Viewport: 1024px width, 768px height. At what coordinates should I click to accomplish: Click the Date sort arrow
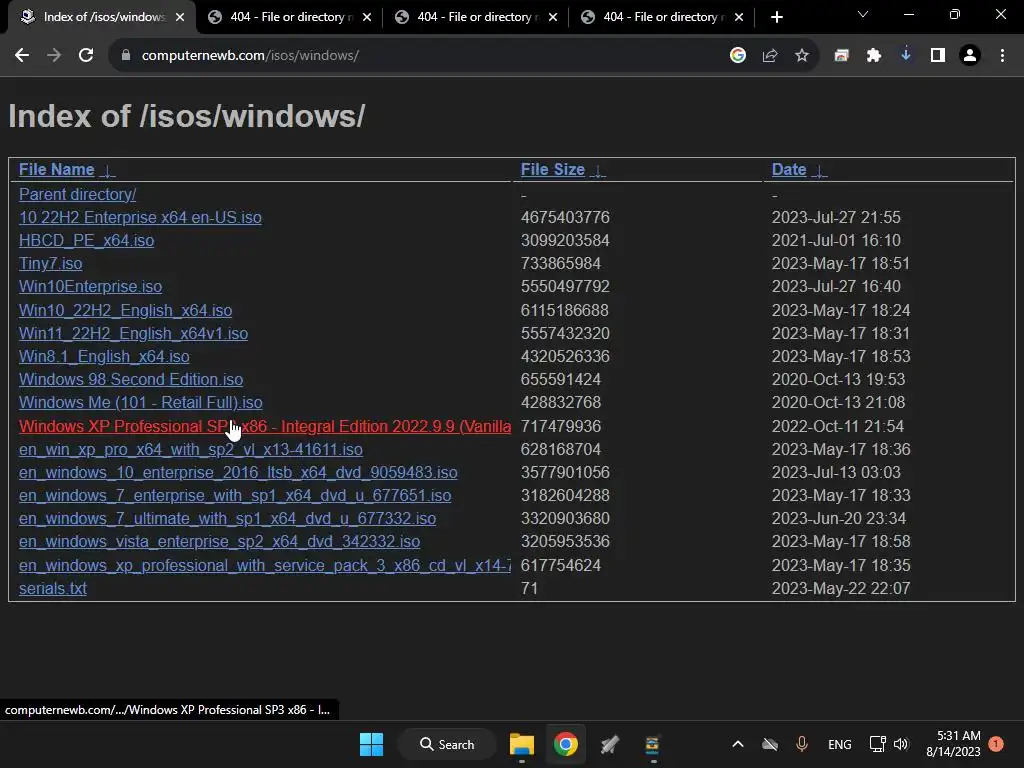click(819, 171)
